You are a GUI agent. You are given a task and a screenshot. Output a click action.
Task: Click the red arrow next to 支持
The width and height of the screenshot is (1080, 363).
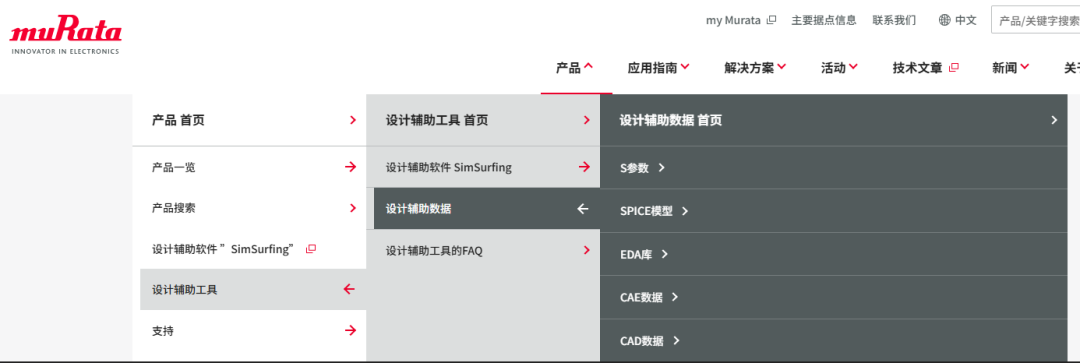click(x=351, y=331)
